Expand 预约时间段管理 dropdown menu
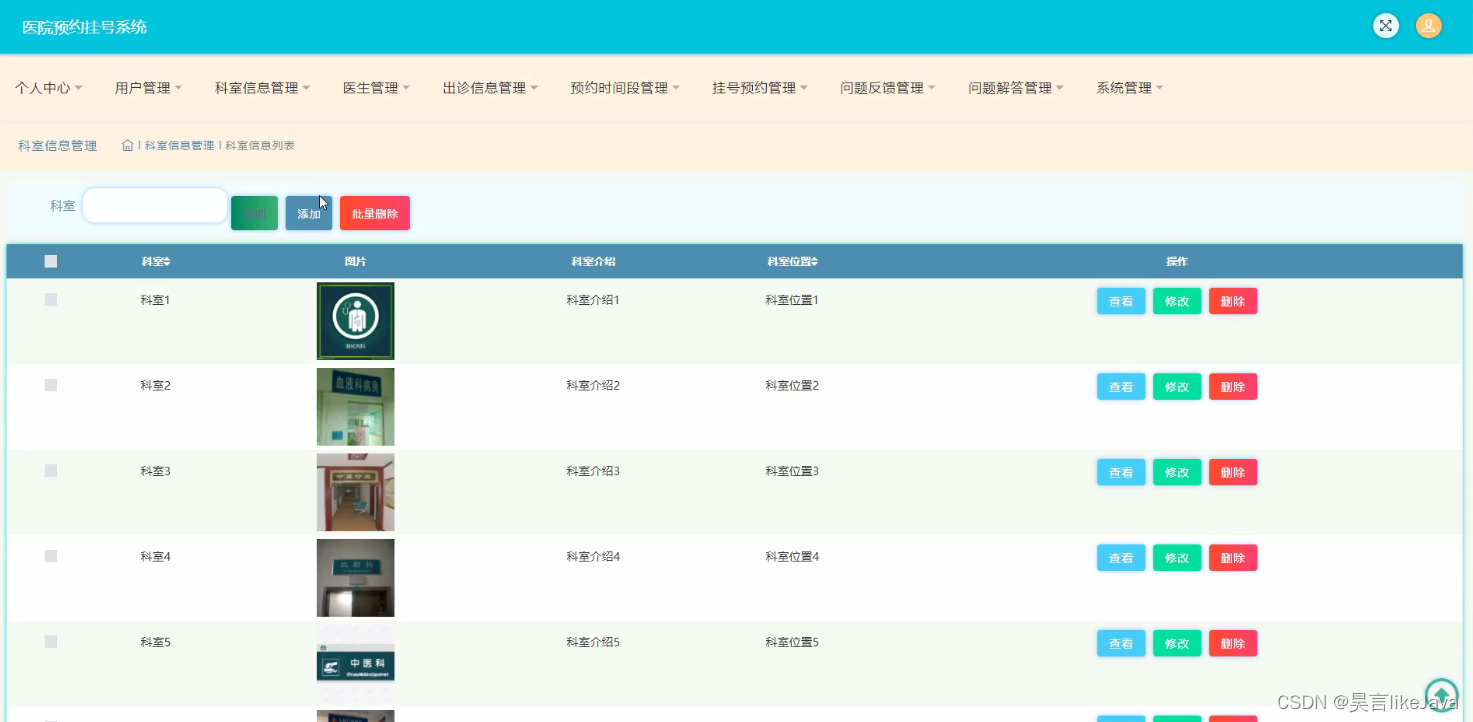 point(625,88)
